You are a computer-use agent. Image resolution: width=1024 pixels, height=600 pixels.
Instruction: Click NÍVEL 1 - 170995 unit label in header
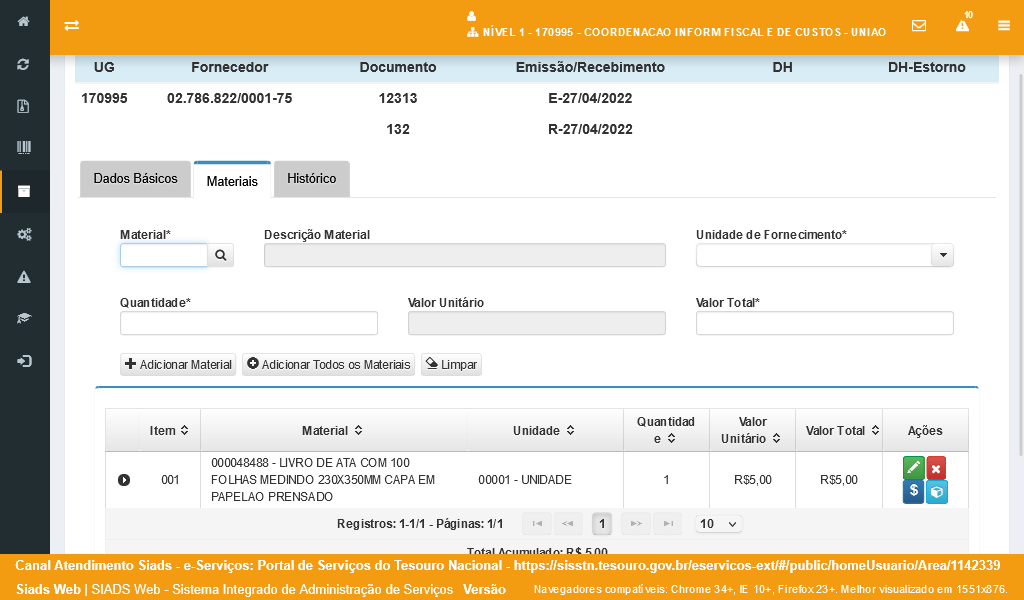[x=684, y=32]
